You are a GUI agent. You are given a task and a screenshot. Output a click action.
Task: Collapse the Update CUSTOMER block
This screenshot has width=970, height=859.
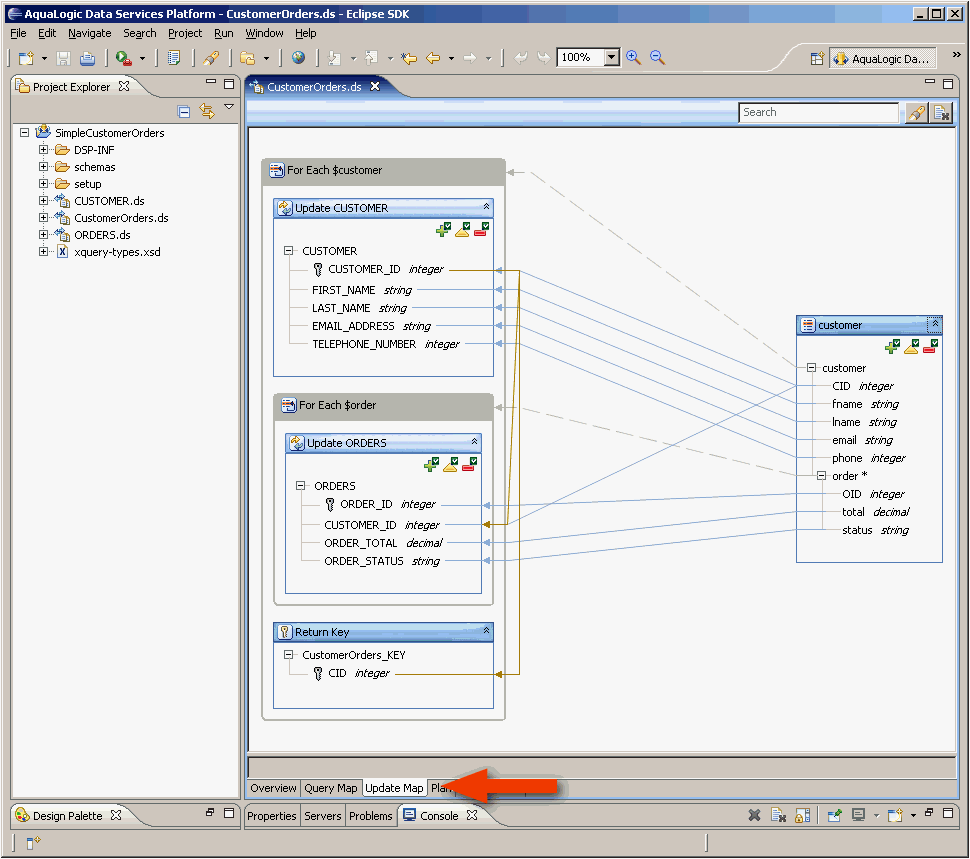(x=486, y=207)
